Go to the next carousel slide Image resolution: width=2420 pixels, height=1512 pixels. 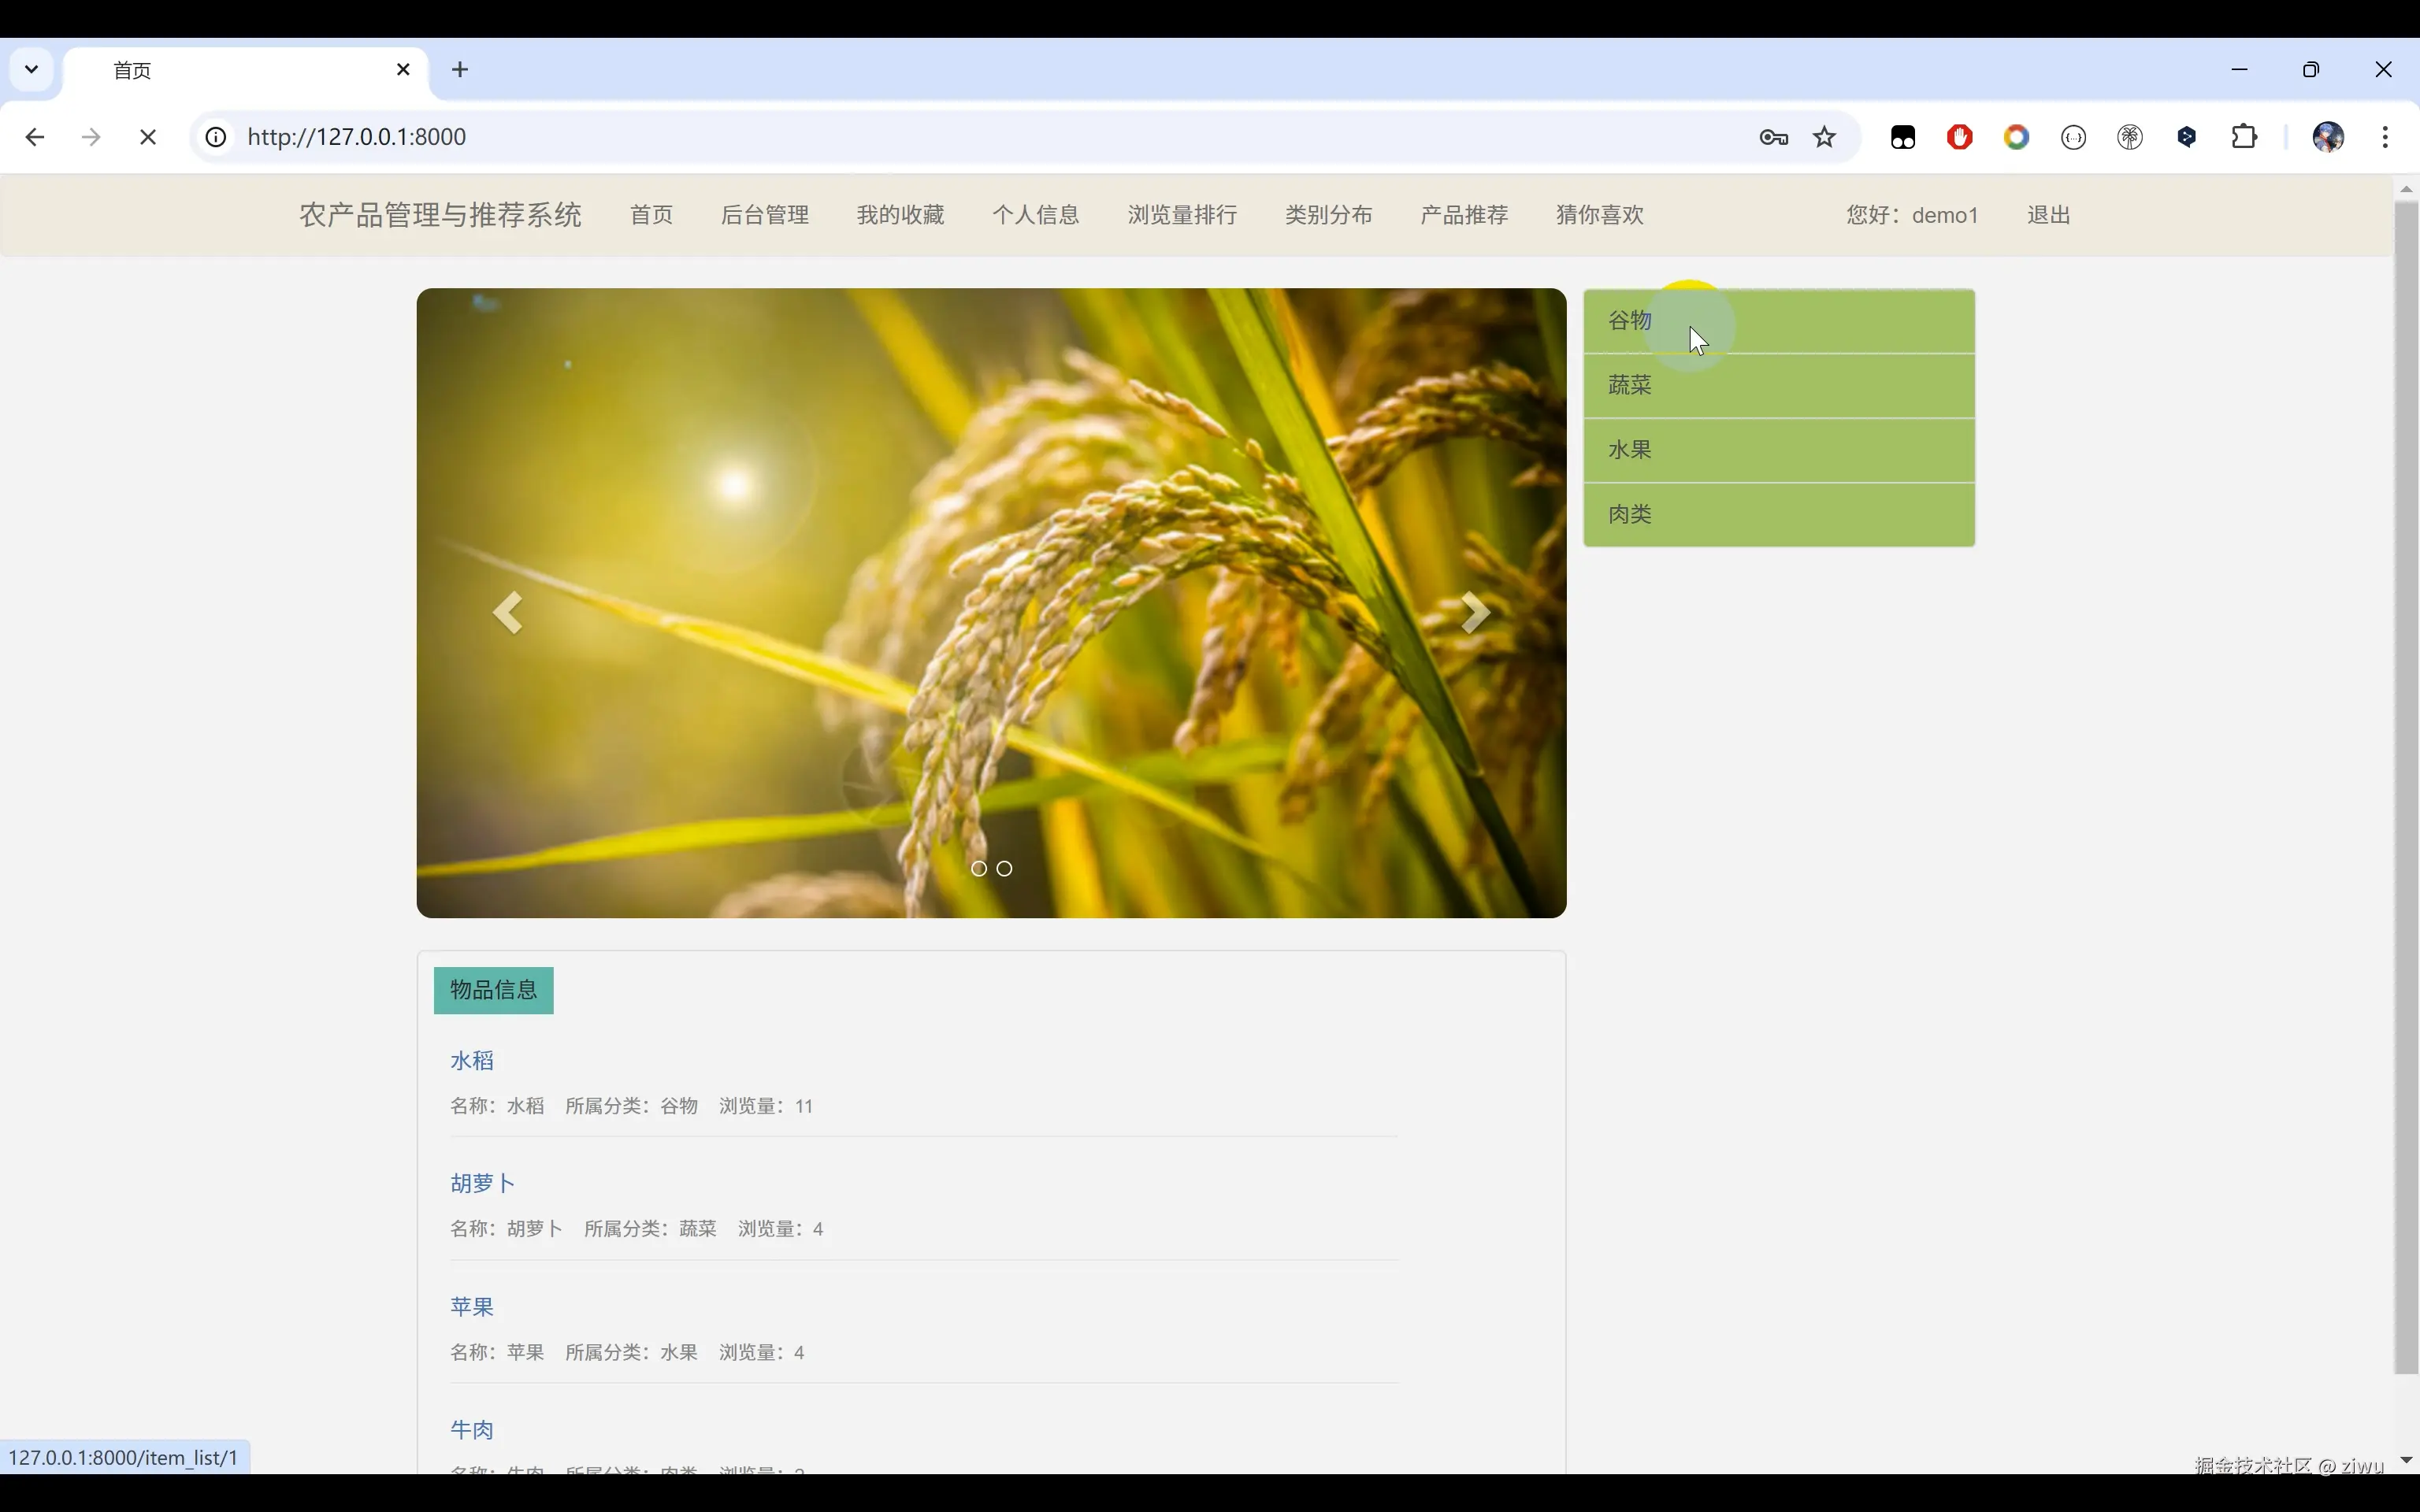[1475, 612]
